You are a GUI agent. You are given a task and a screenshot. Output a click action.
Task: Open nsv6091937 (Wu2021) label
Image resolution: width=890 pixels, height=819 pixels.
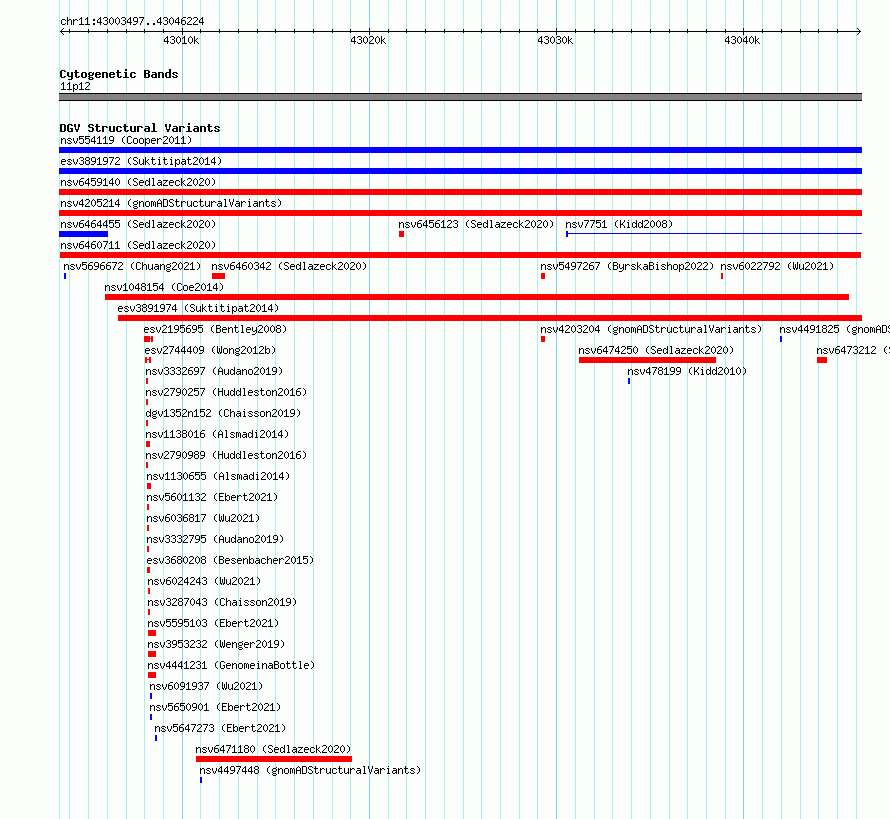pyautogui.click(x=206, y=686)
